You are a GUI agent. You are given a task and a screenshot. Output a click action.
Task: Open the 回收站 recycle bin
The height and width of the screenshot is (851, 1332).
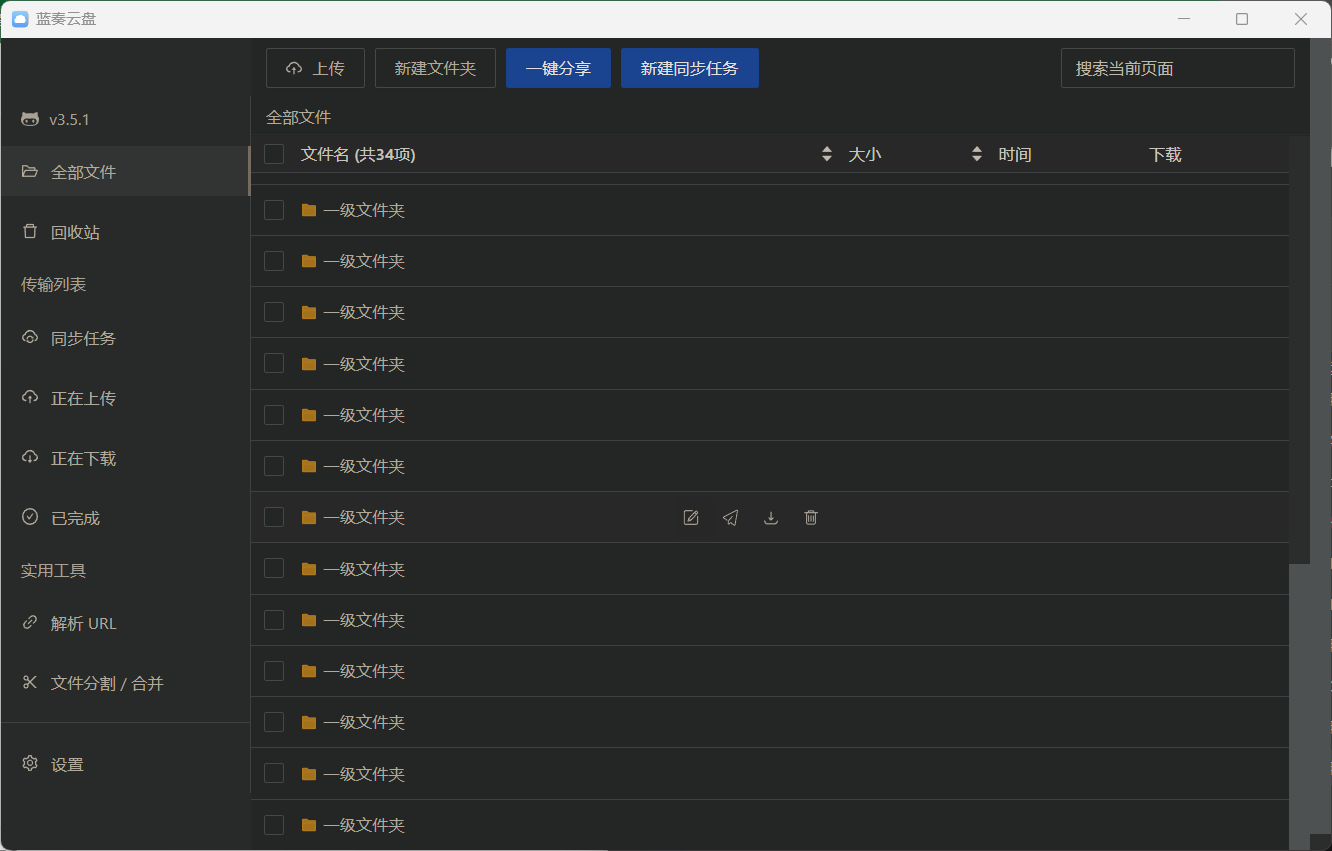(x=125, y=232)
